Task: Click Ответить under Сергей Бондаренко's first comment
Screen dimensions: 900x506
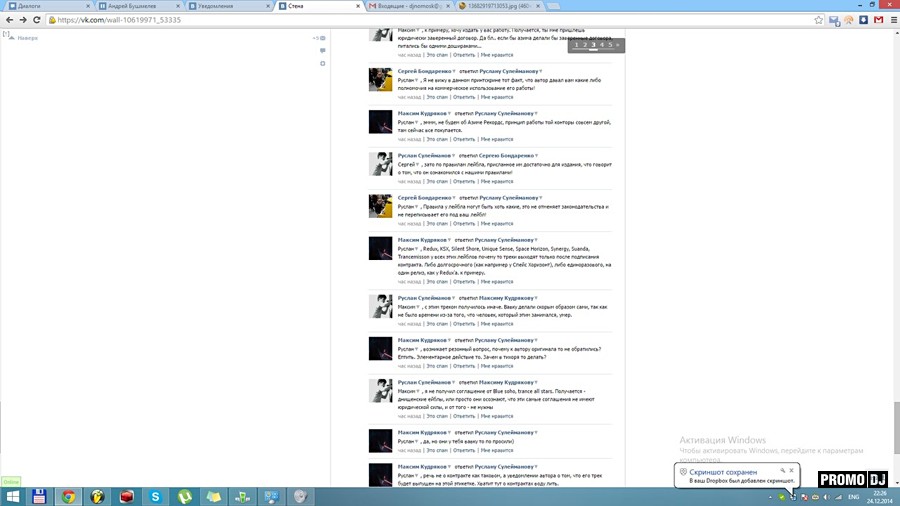Action: (x=464, y=97)
